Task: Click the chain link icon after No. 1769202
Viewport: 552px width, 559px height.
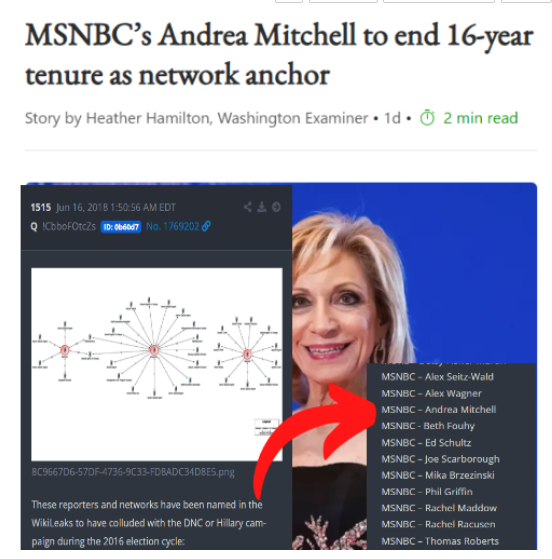Action: (206, 226)
